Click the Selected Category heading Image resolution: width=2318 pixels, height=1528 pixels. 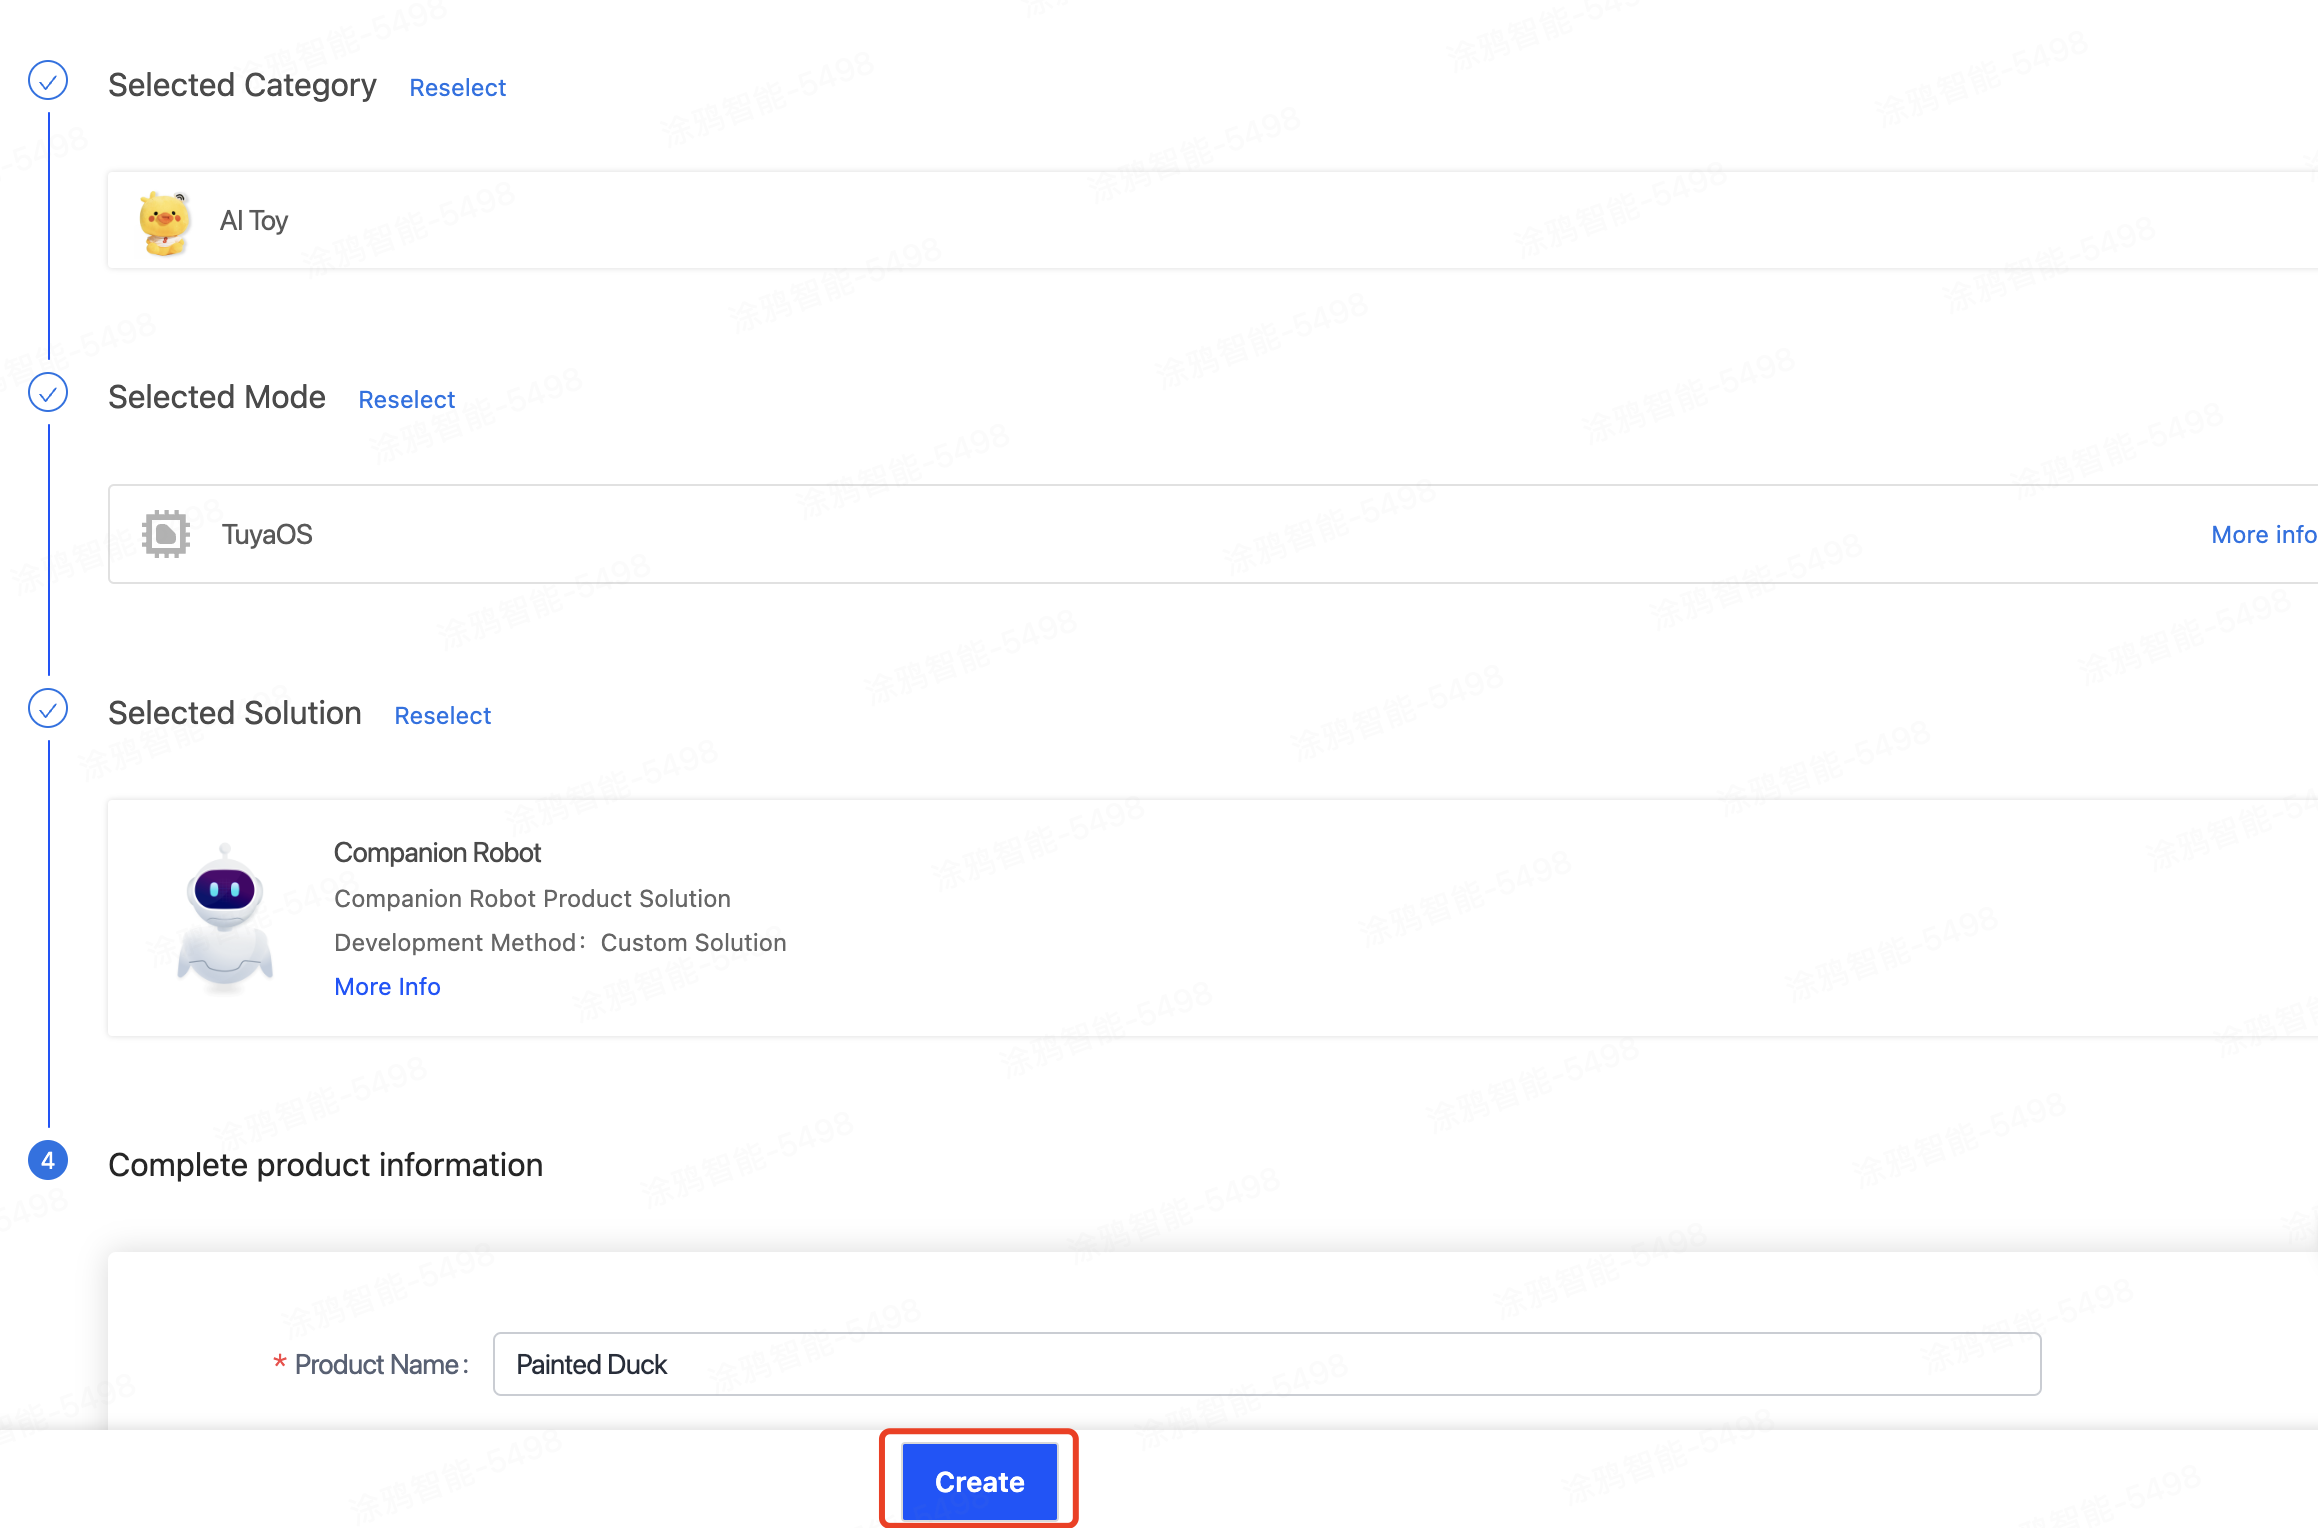pyautogui.click(x=242, y=86)
